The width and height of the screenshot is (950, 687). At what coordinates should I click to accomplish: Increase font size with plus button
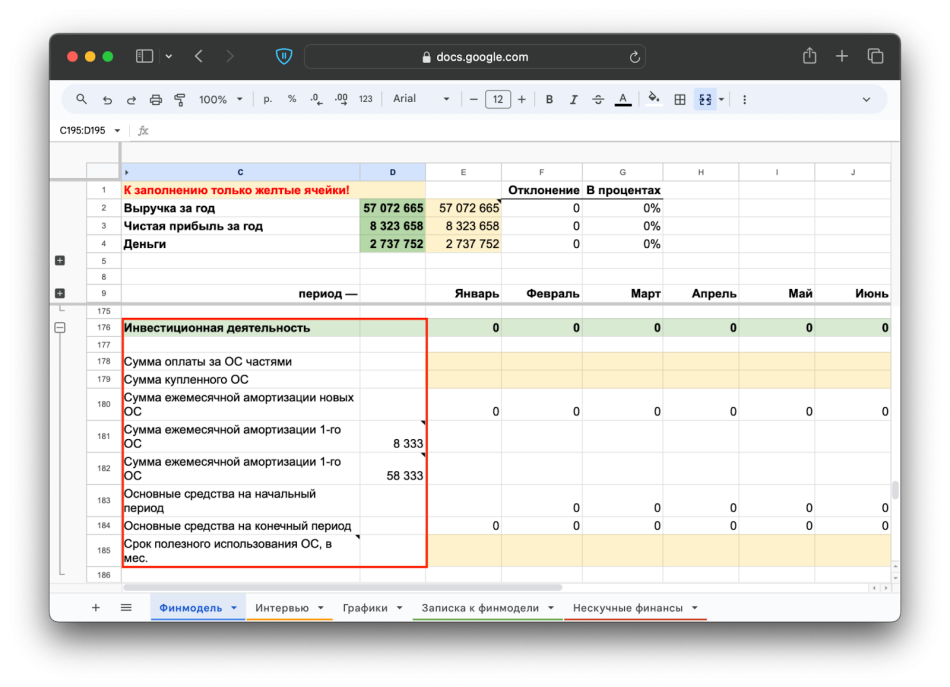pos(522,99)
